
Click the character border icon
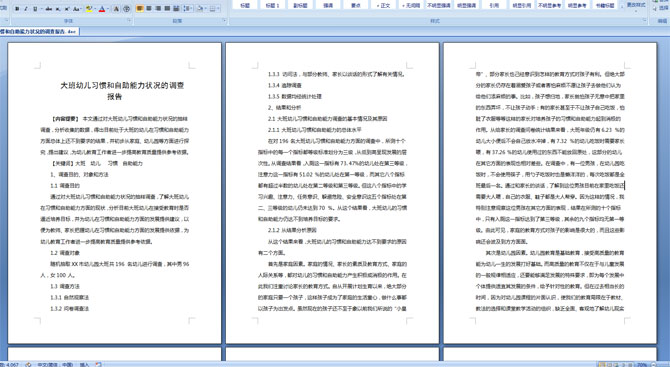116,9
